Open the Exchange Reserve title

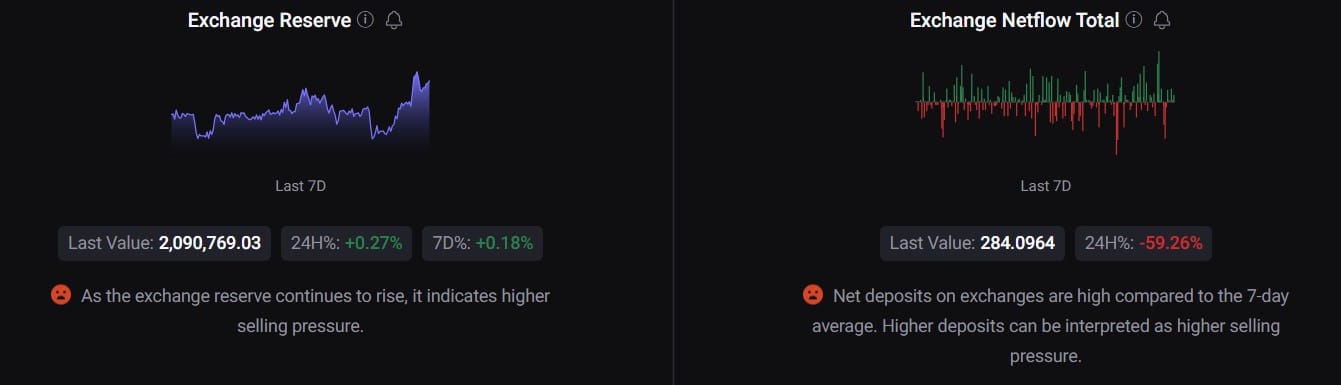pyautogui.click(x=269, y=20)
